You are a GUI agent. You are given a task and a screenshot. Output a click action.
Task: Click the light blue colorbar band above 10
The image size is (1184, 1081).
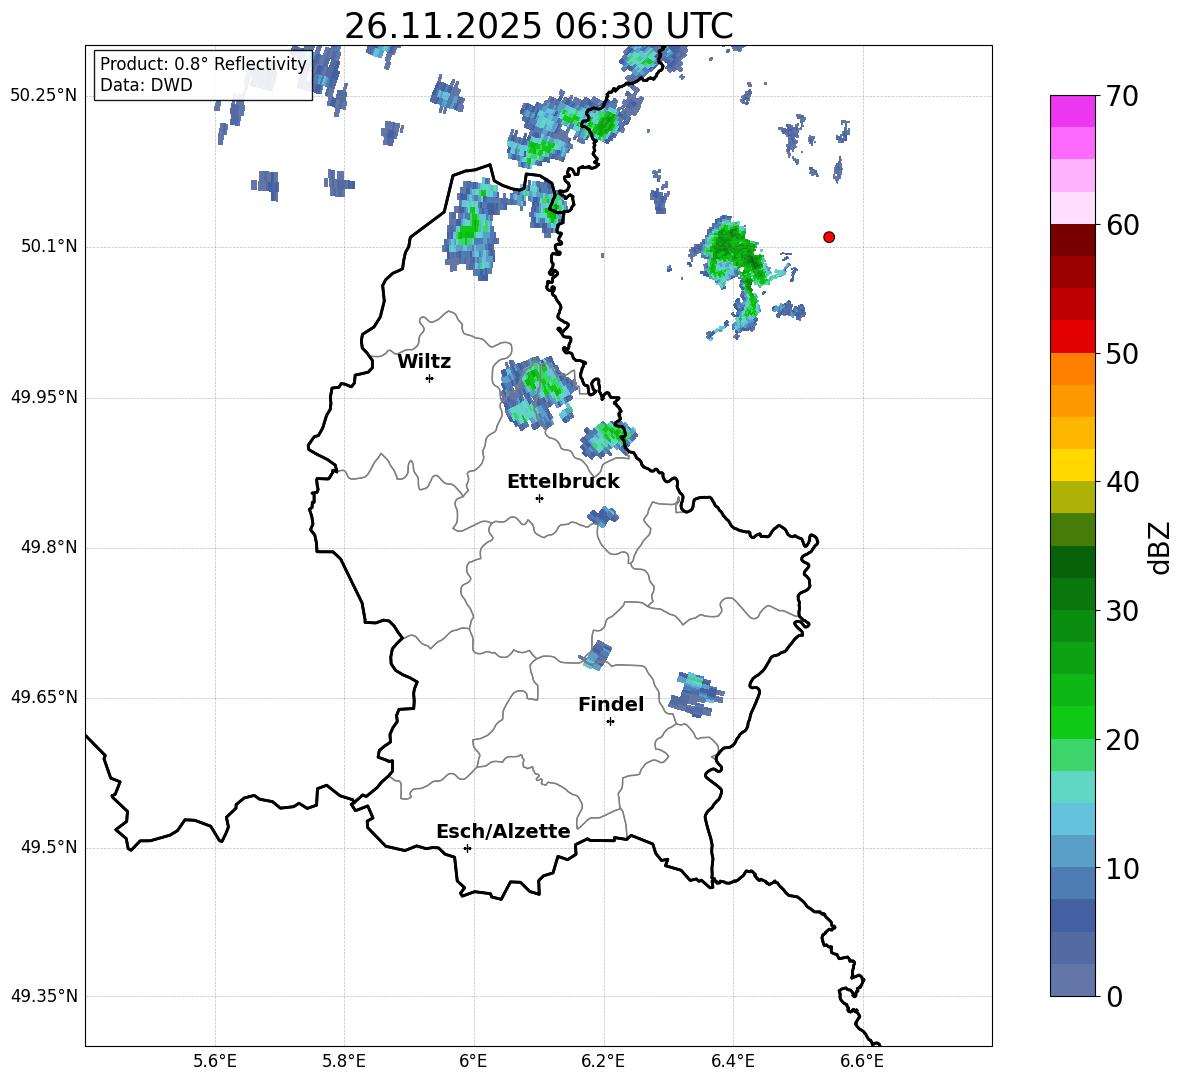pos(1073,819)
